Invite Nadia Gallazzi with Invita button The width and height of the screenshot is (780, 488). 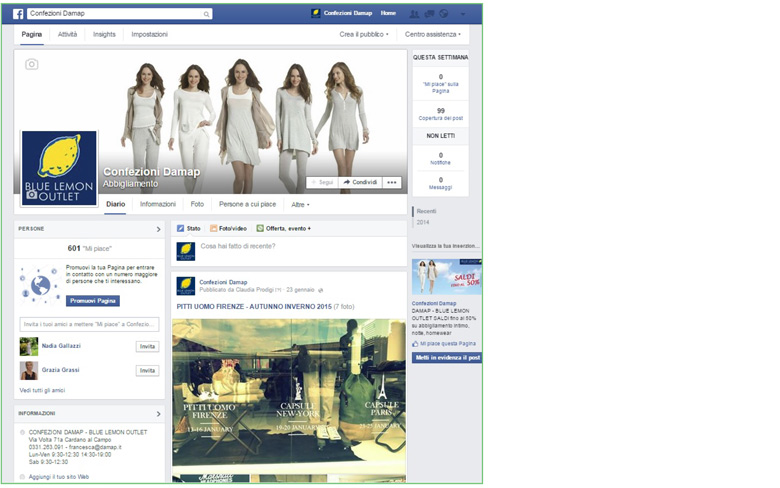pos(147,347)
